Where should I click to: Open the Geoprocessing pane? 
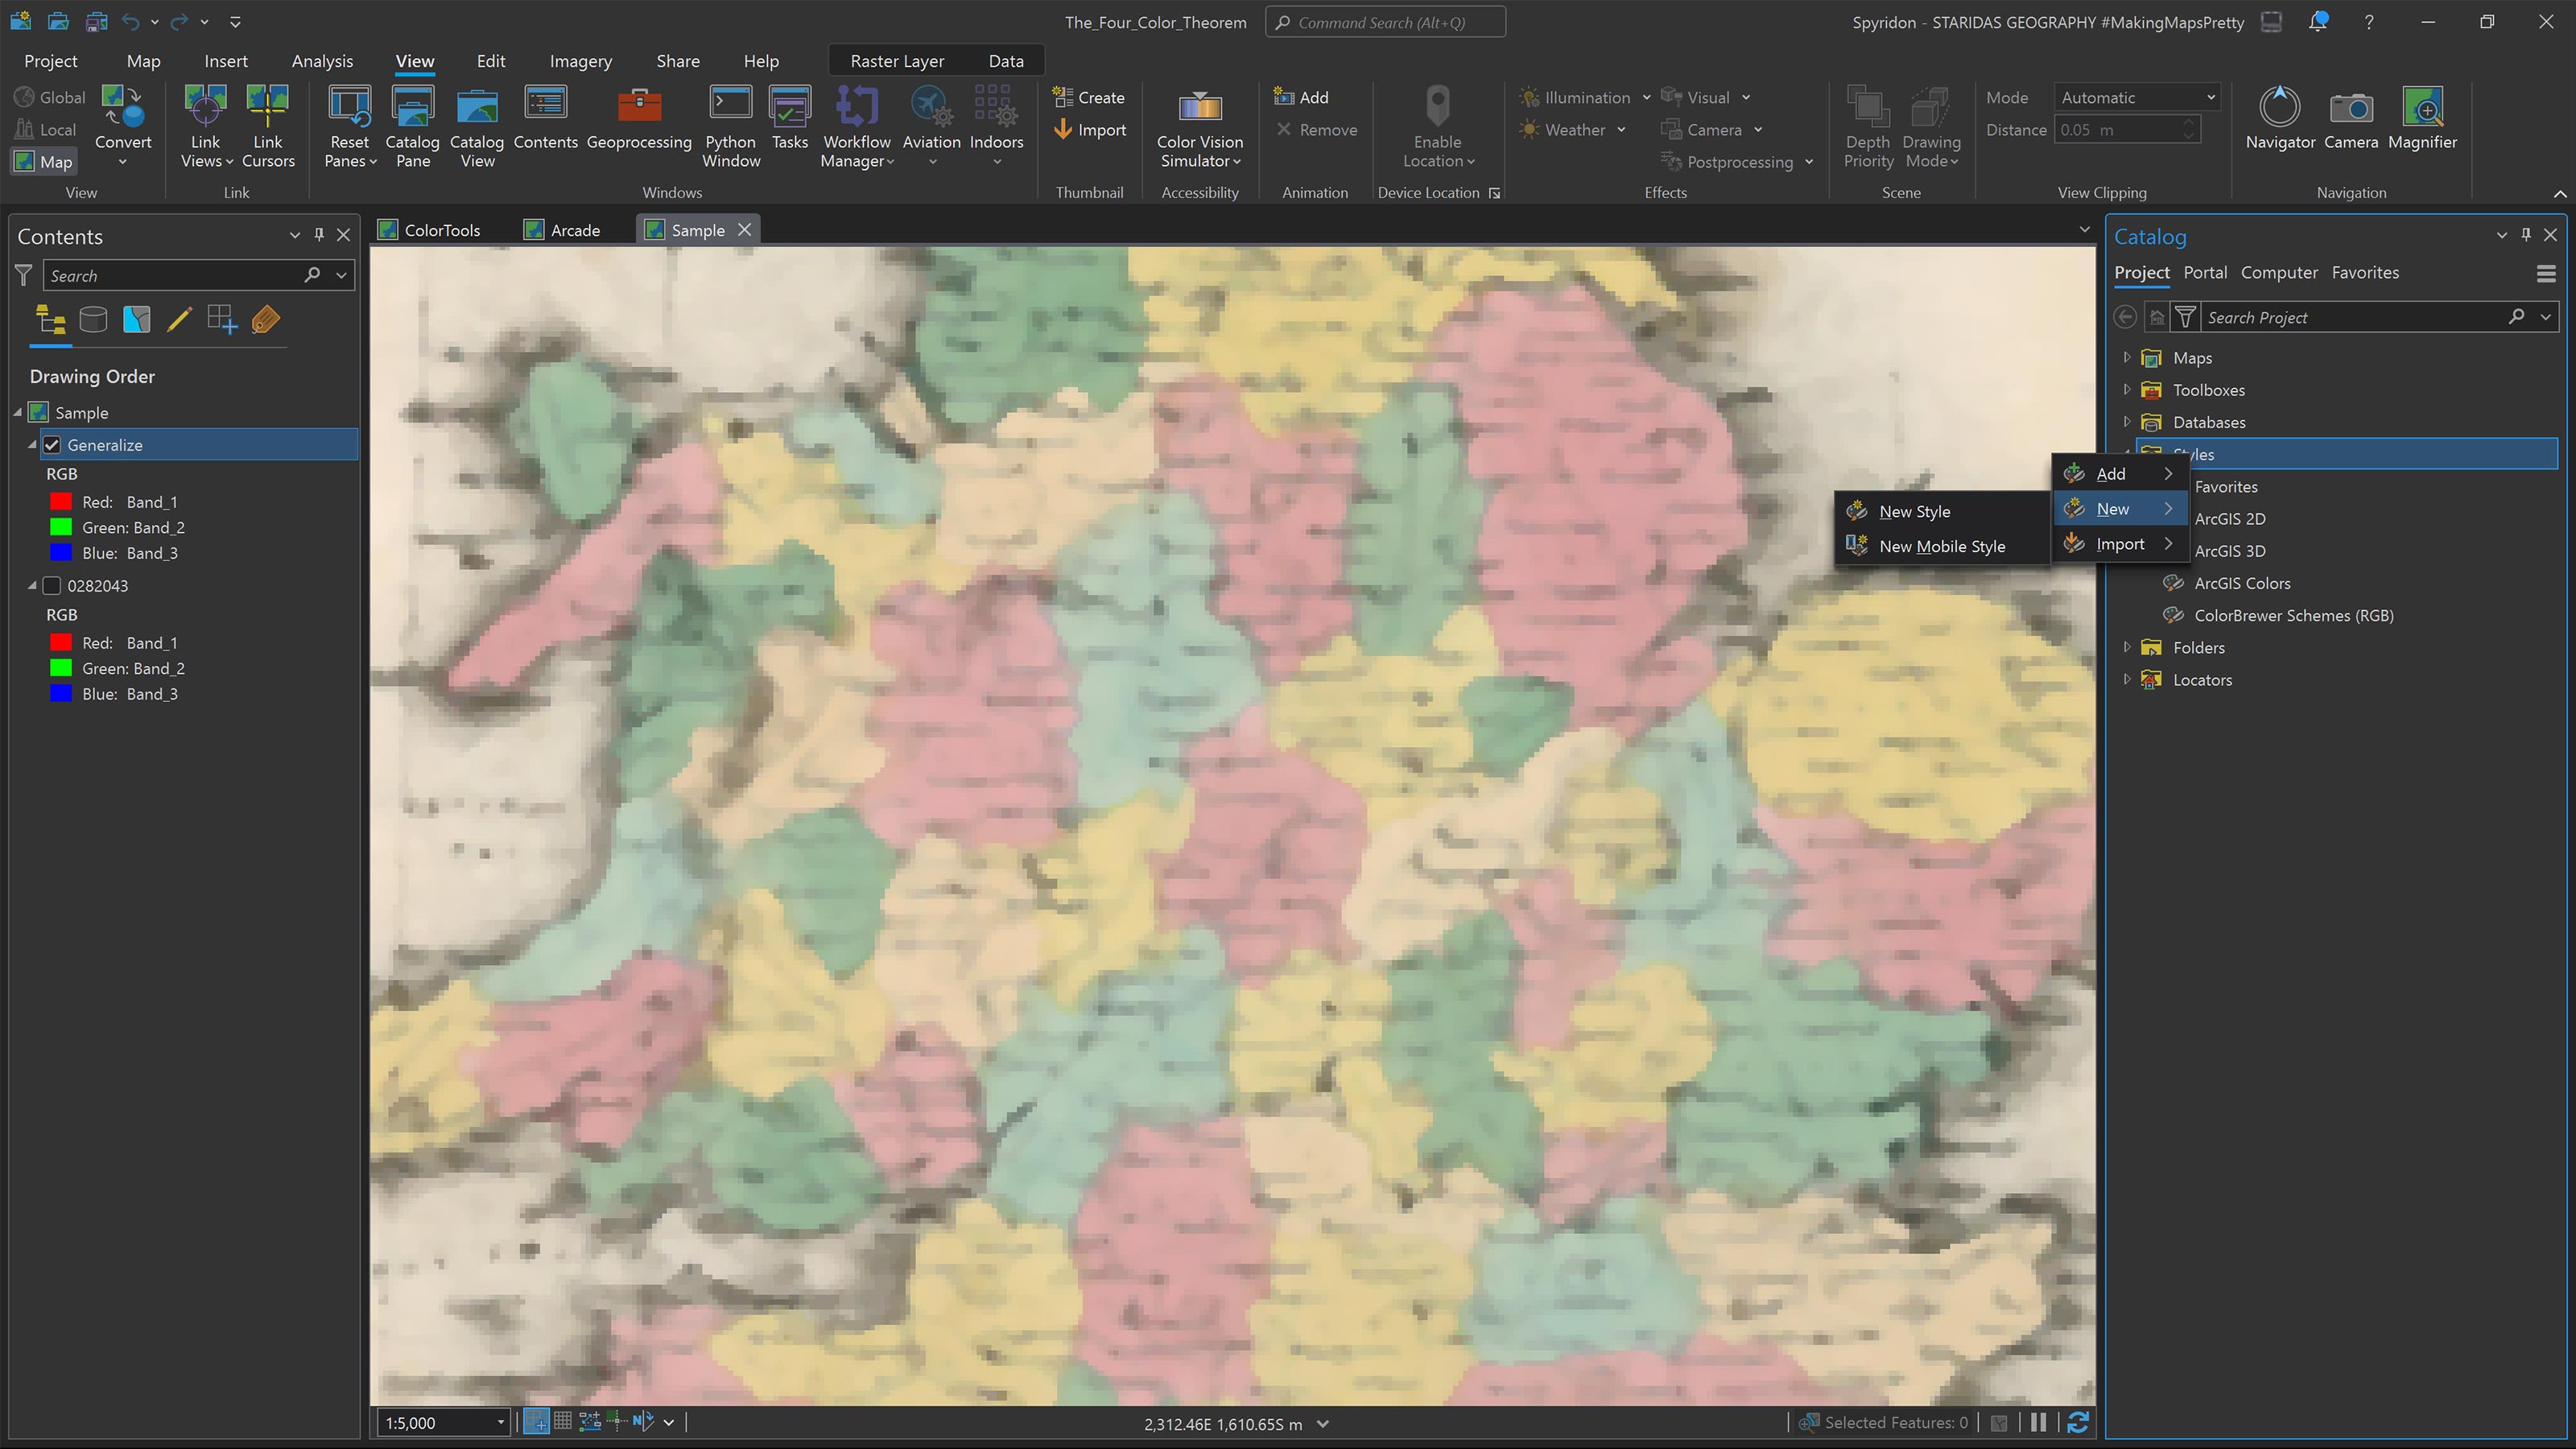pos(640,125)
